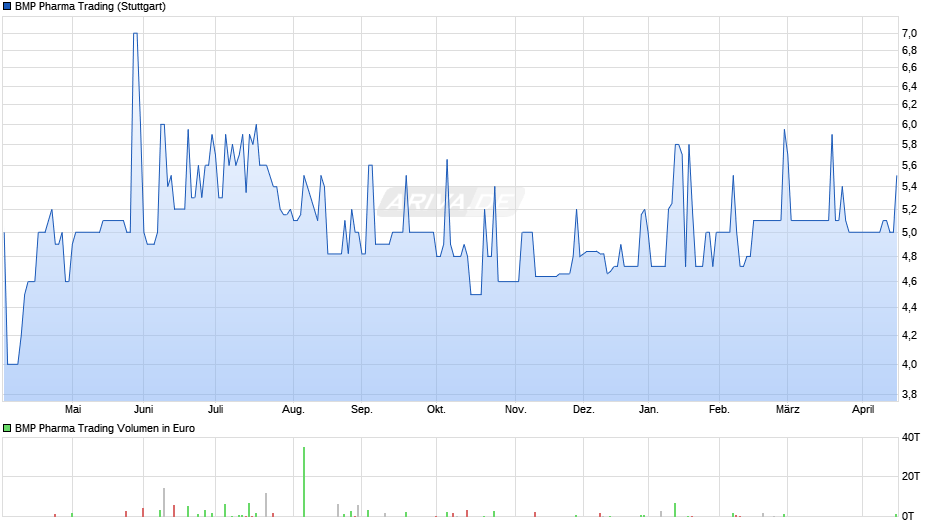Click the 'Juni' month label
The height and width of the screenshot is (526, 940).
[143, 409]
